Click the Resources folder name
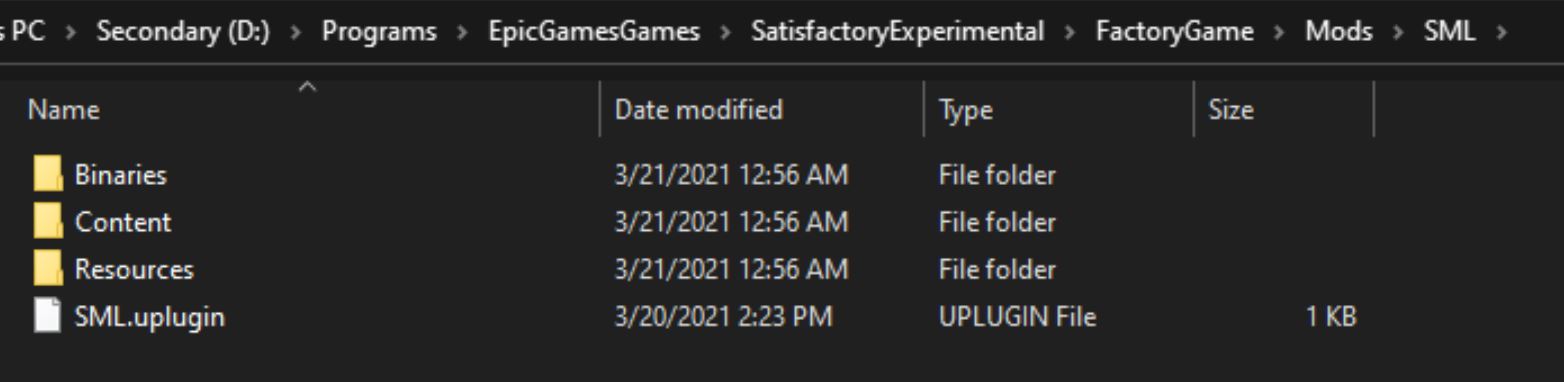Image resolution: width=1564 pixels, height=382 pixels. (x=134, y=269)
